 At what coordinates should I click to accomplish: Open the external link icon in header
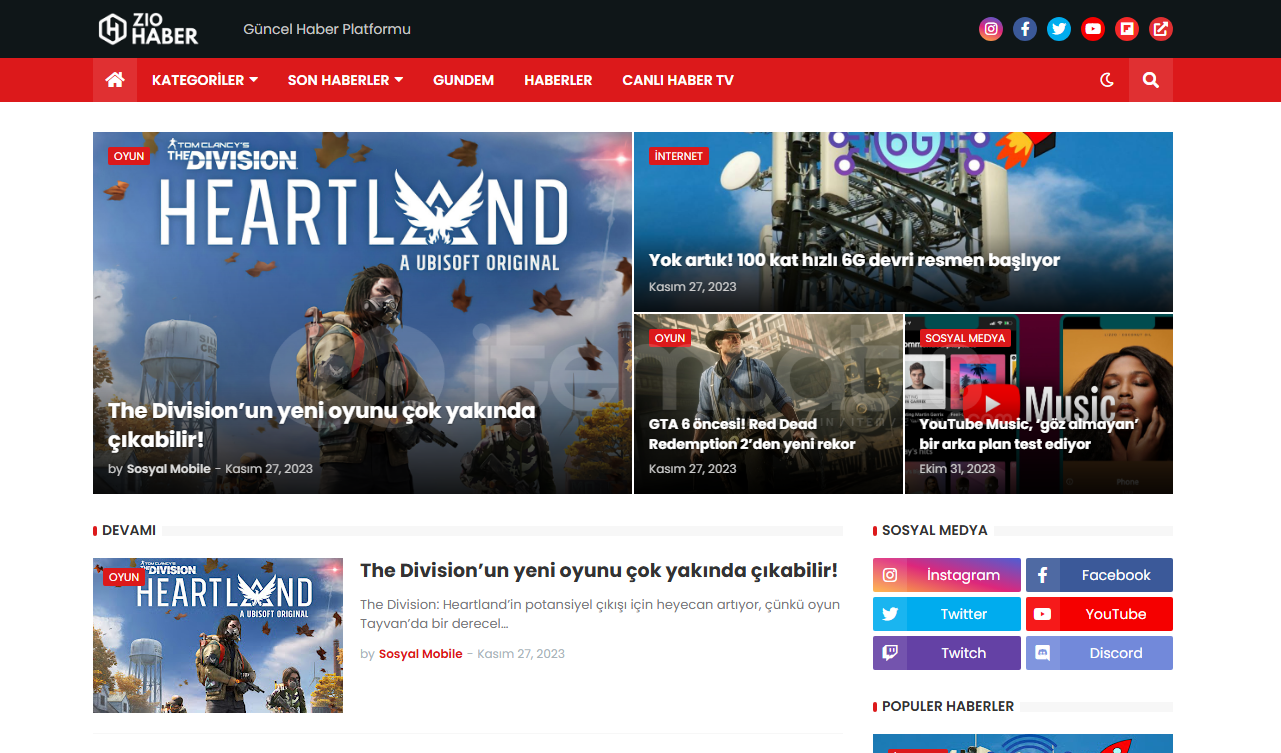[1161, 29]
